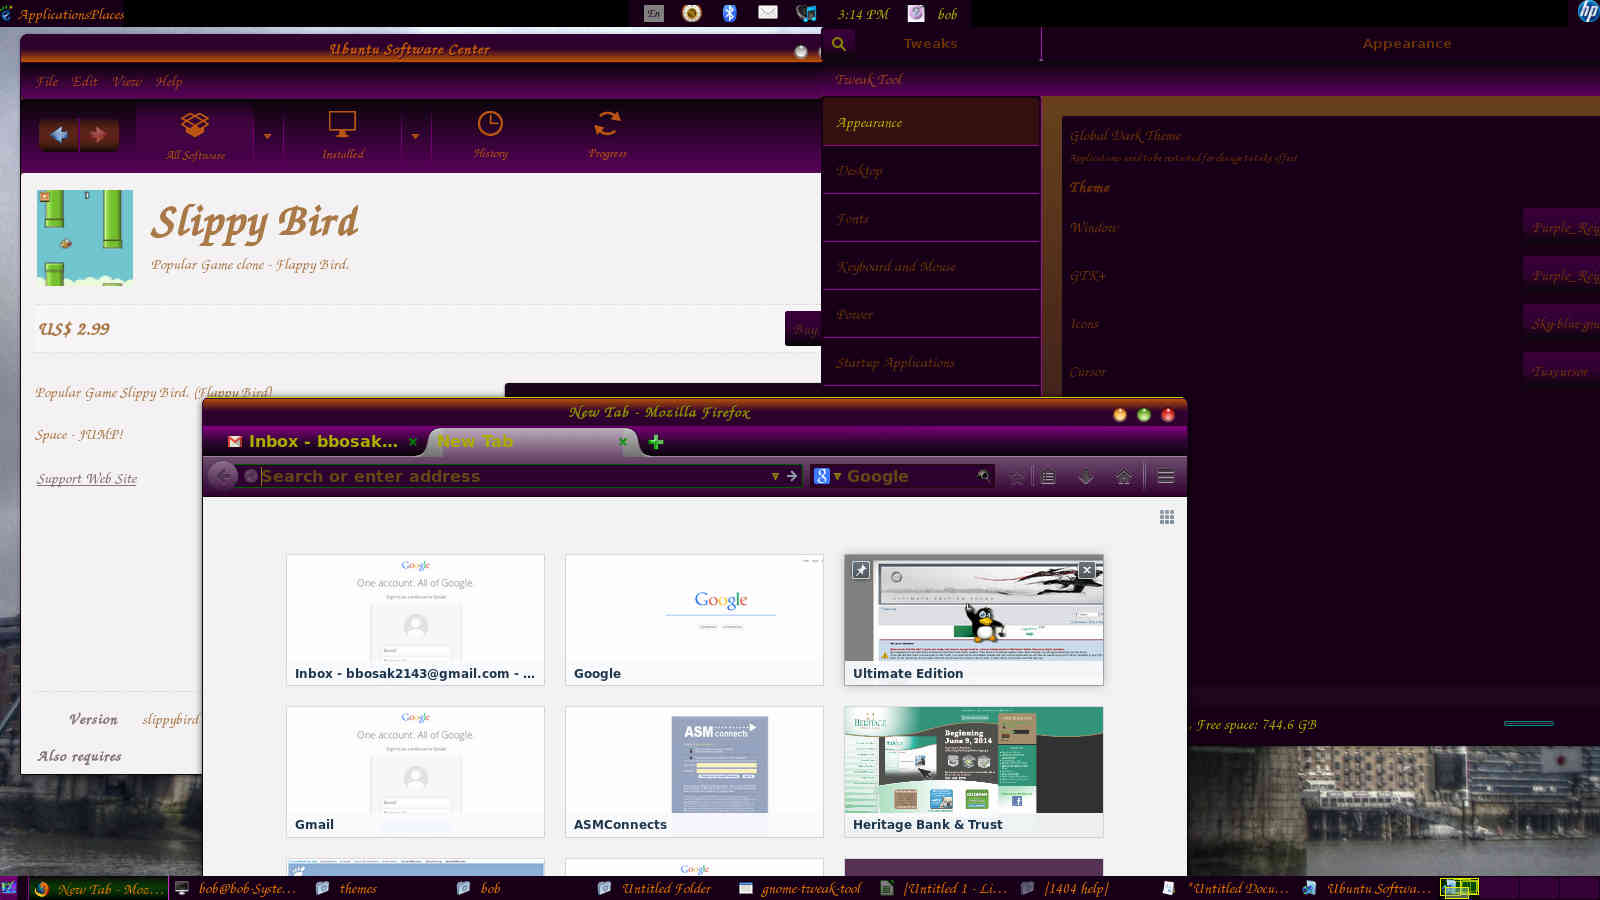
Task: Close the New Tab in Firefox
Action: tap(622, 441)
